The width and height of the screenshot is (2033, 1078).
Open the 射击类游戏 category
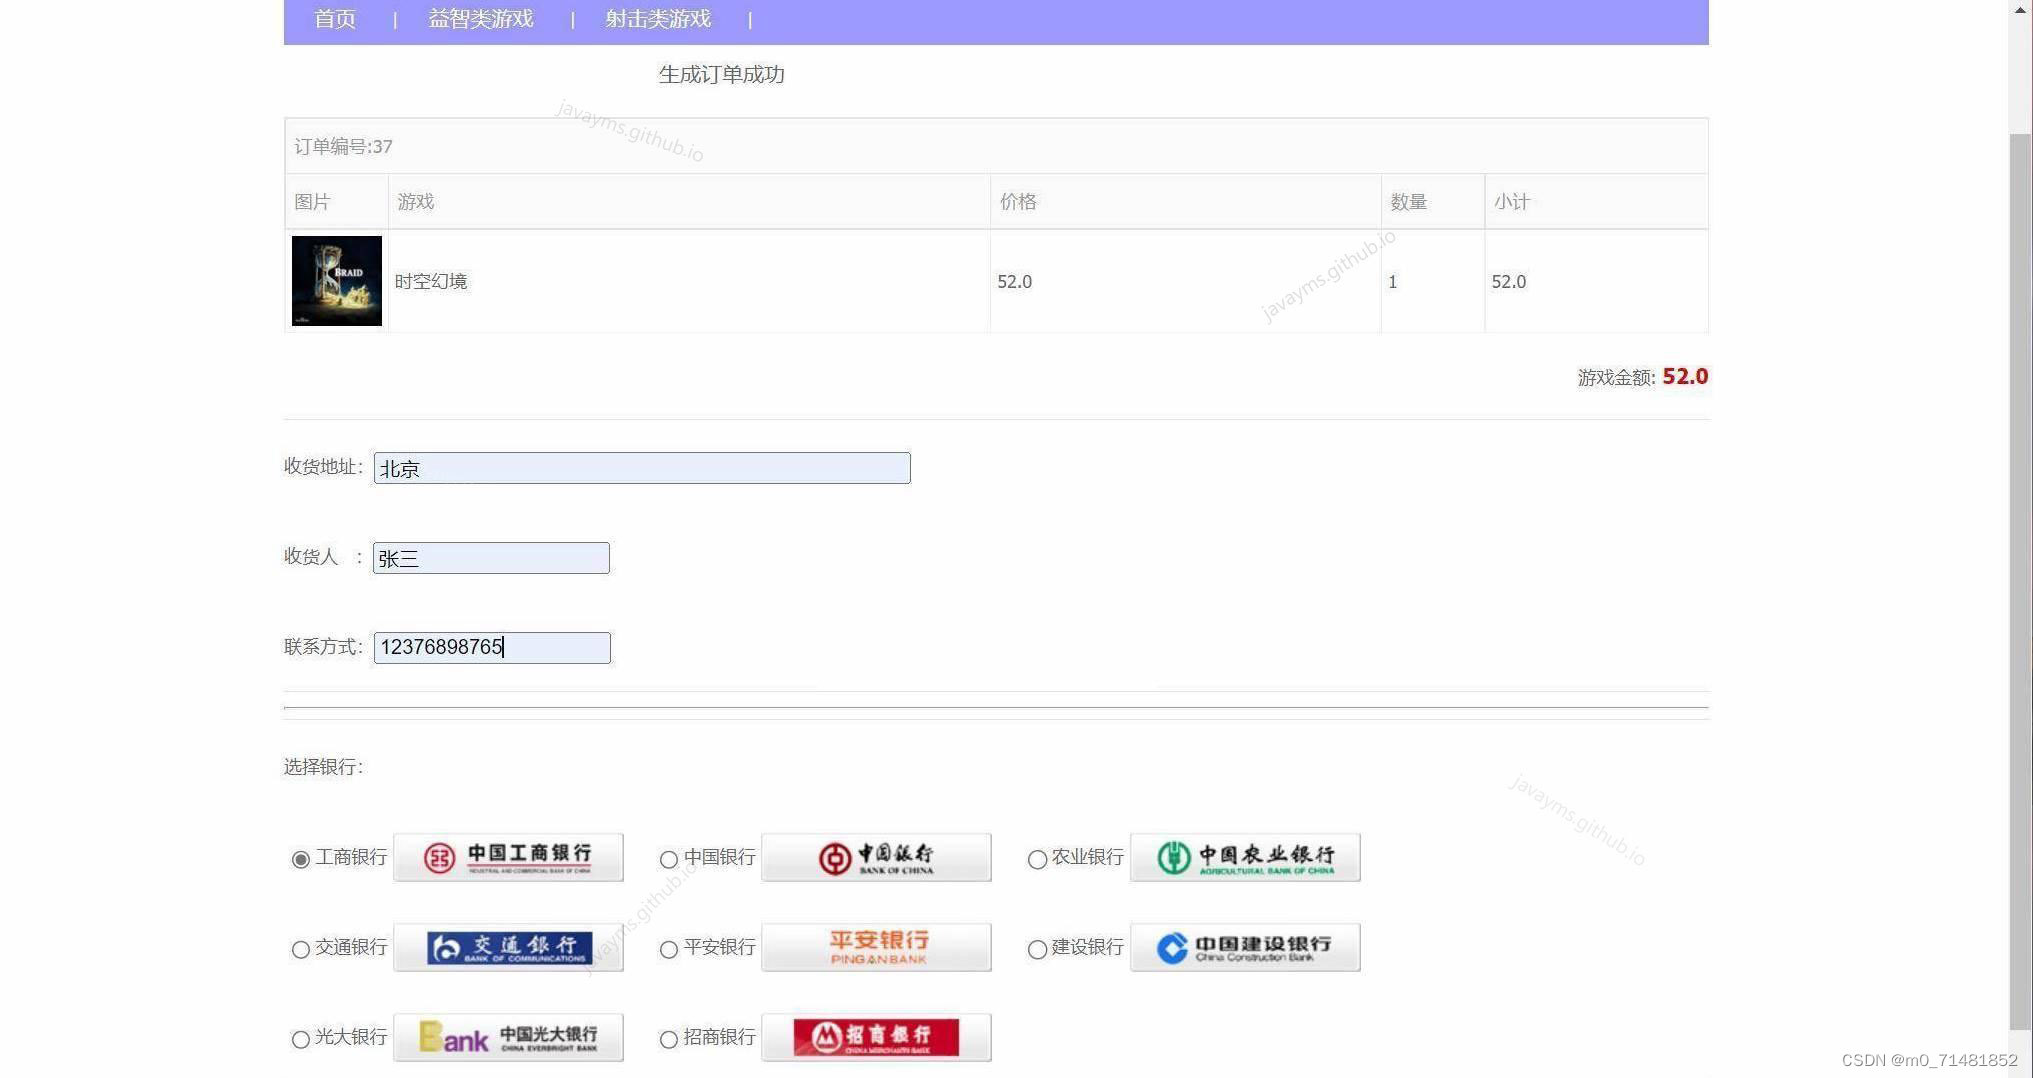[657, 19]
